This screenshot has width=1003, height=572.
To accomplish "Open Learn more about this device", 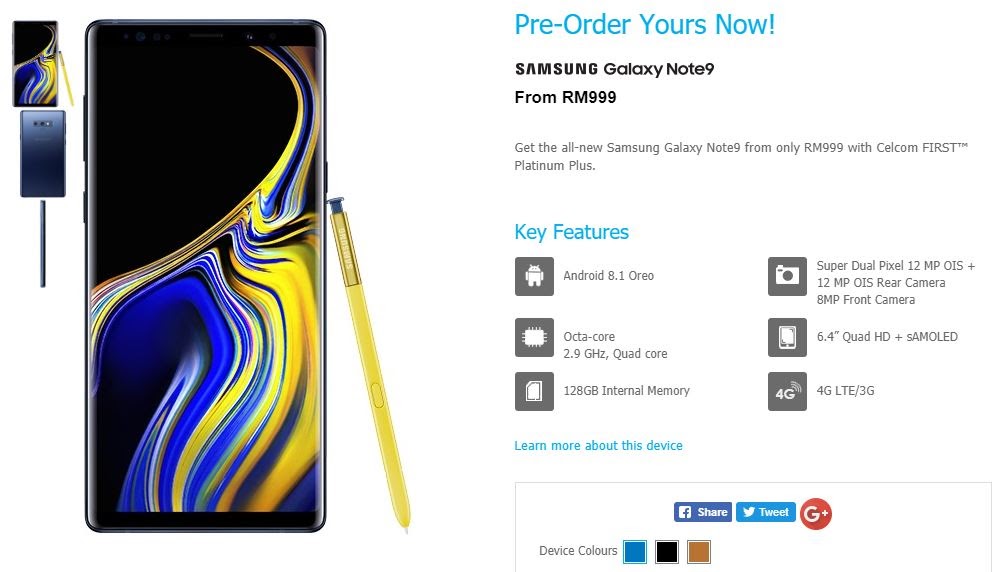I will (598, 445).
